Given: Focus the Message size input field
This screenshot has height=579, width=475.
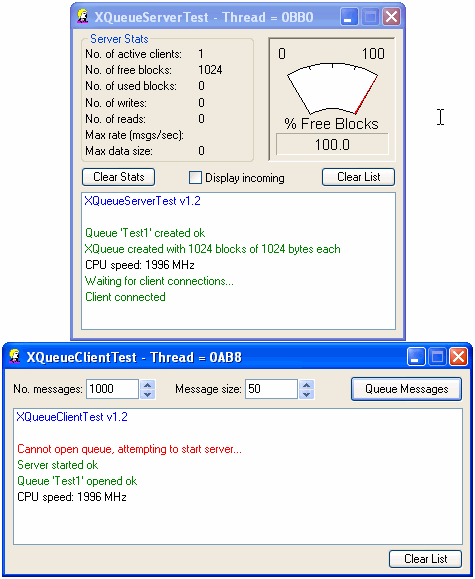Looking at the screenshot, I should tap(271, 389).
